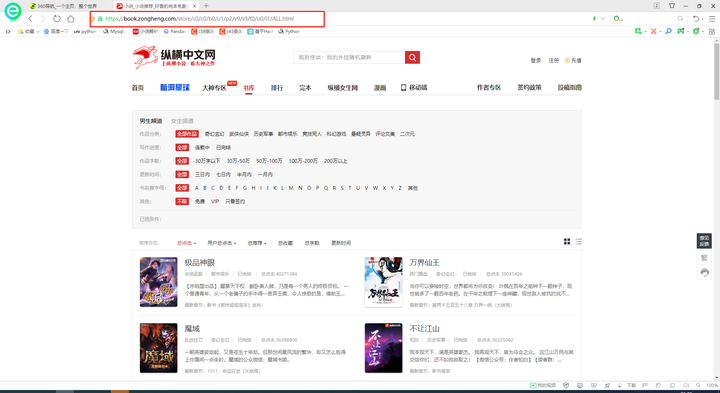This screenshot has height=393, width=720.
Task: Click 作者专区 link
Action: click(489, 87)
